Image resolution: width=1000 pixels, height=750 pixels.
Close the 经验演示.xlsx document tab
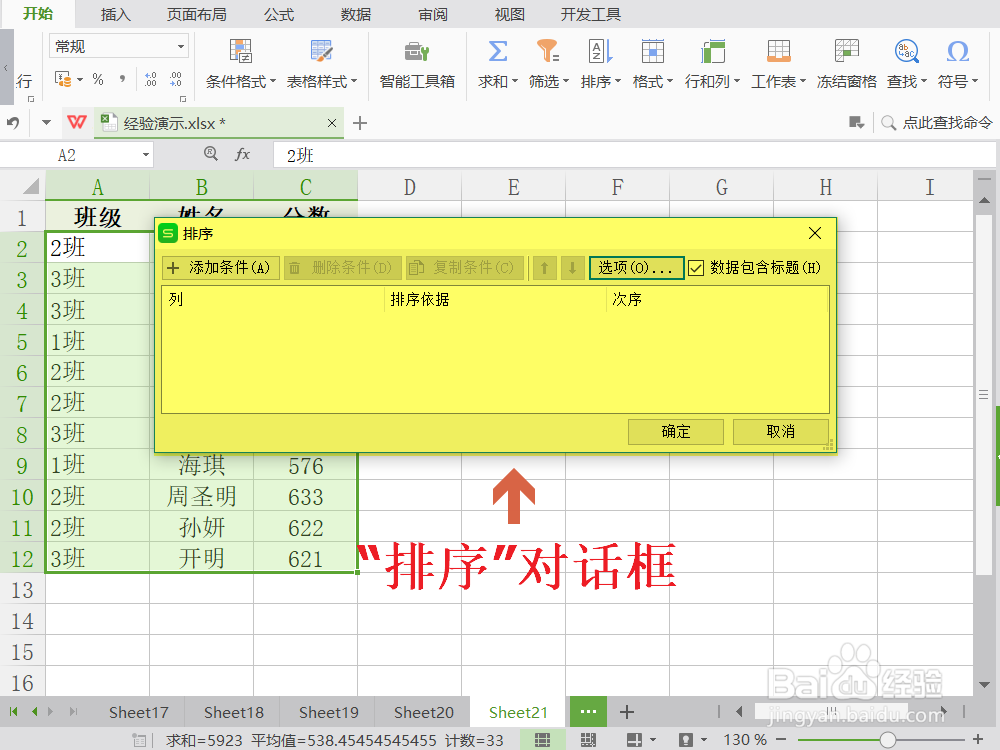pyautogui.click(x=332, y=122)
